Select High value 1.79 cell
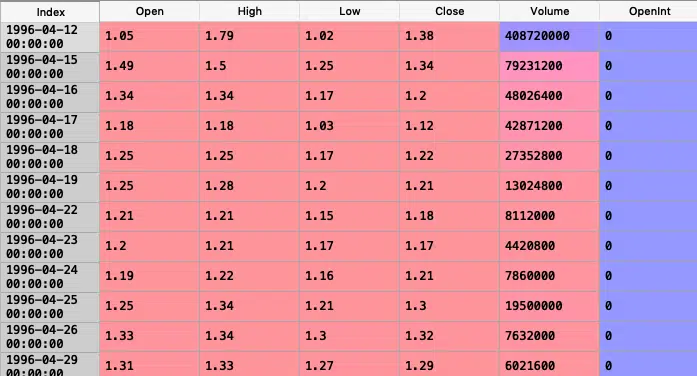The image size is (697, 376). pos(249,36)
